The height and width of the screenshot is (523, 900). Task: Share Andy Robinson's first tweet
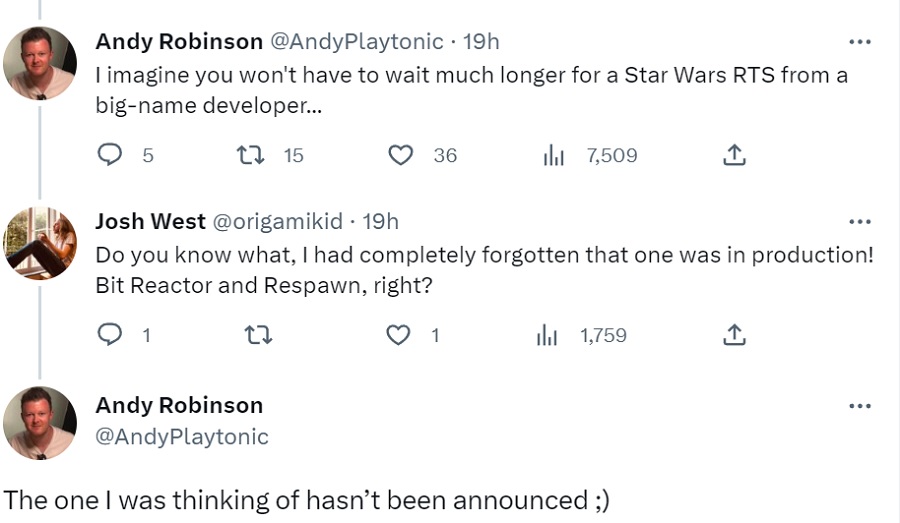[x=733, y=155]
